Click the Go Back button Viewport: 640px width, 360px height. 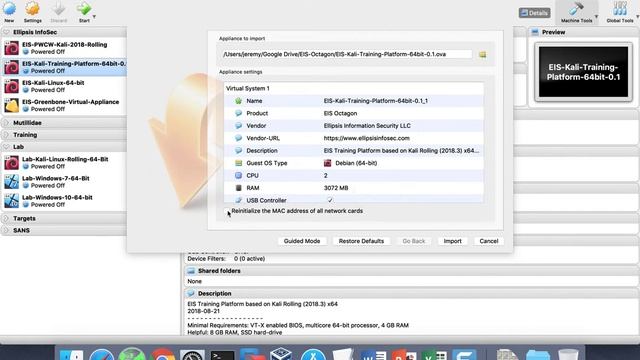coord(413,241)
